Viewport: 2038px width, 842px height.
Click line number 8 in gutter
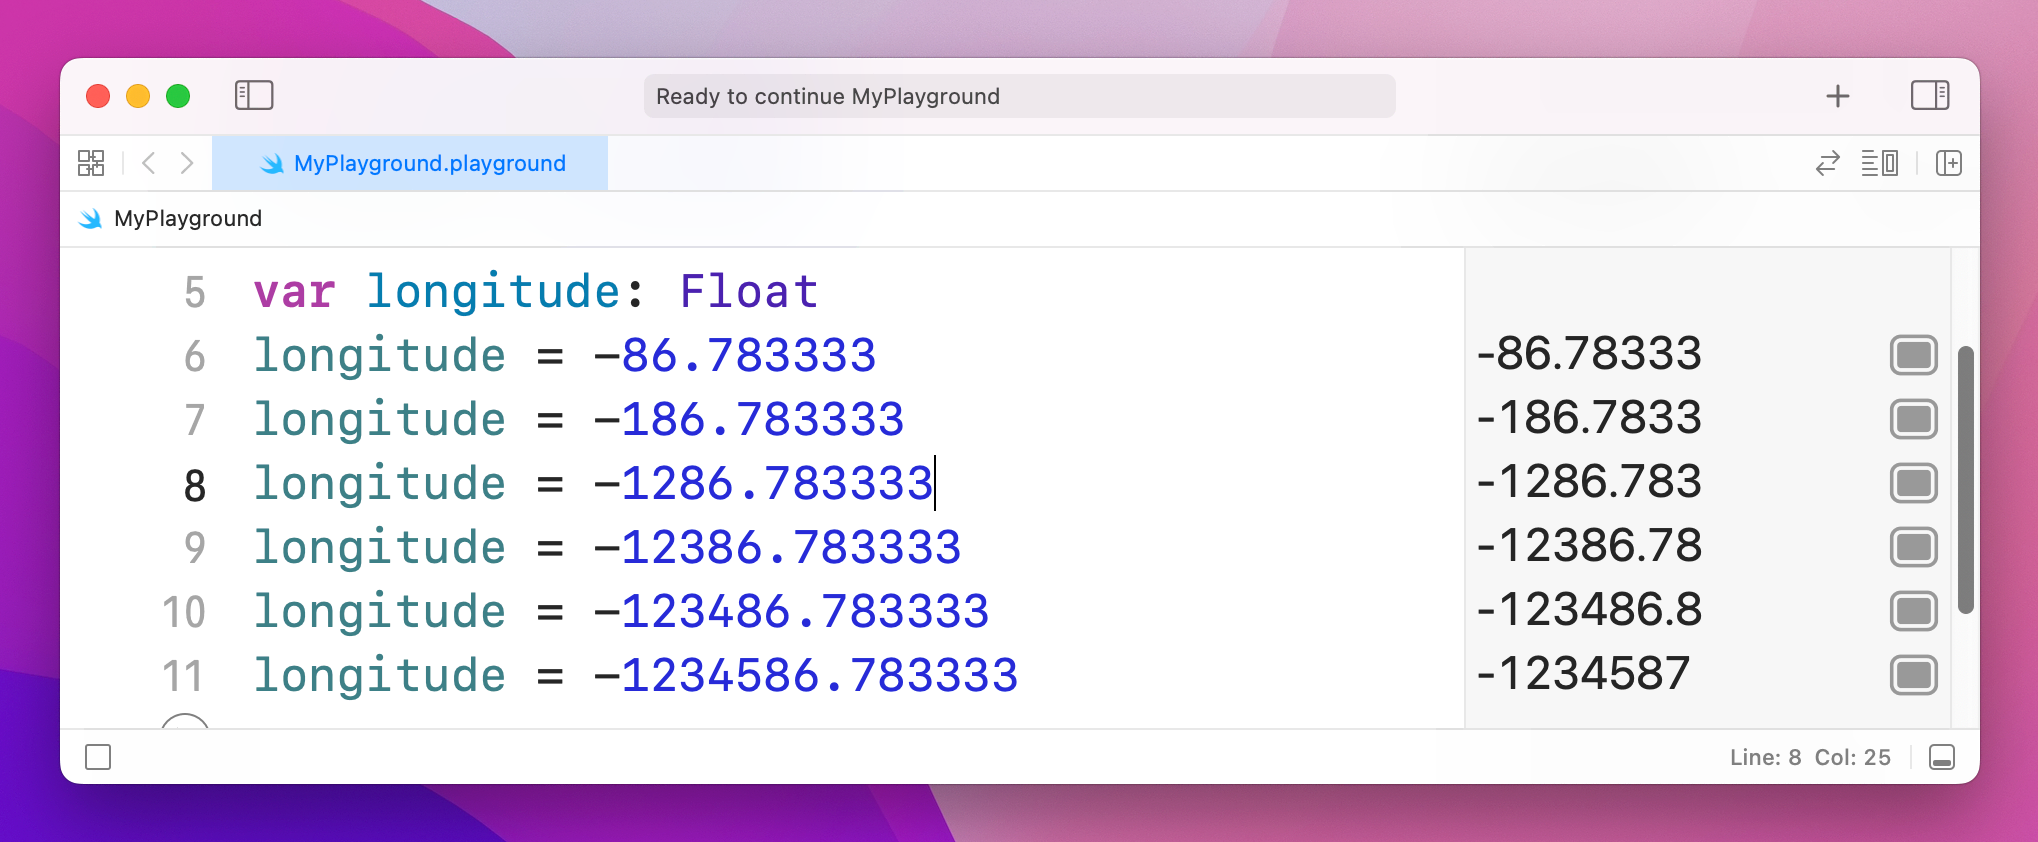coord(195,486)
